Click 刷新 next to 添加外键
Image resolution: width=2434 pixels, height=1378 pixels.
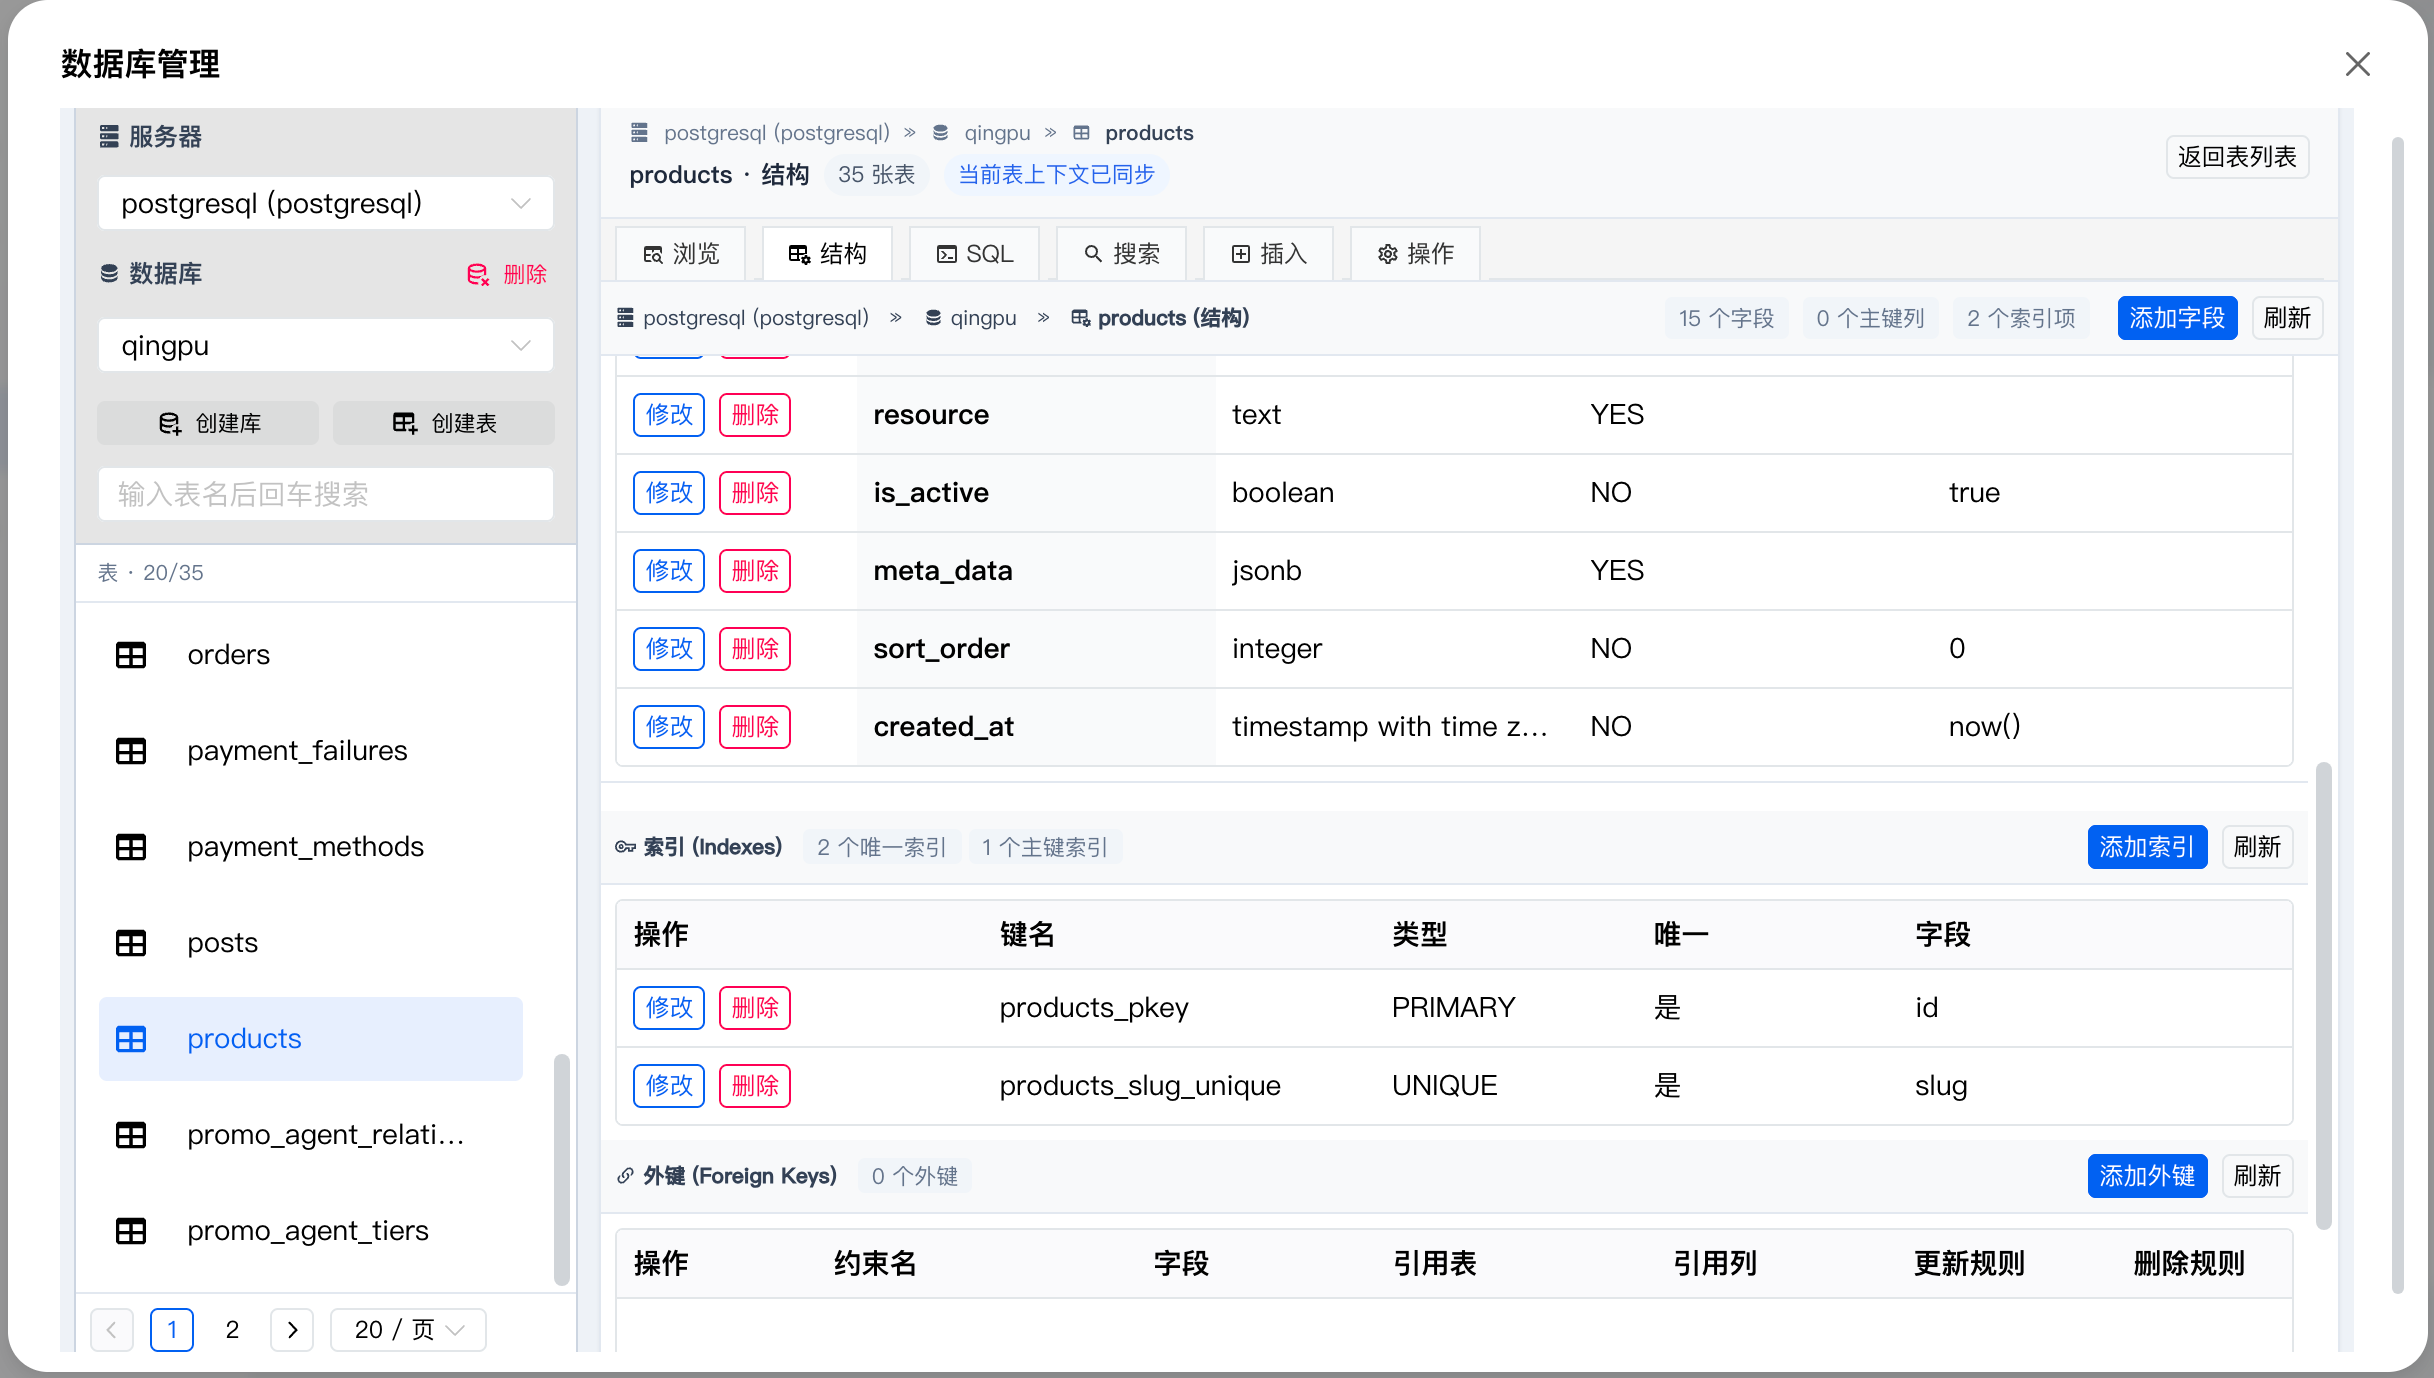(x=2257, y=1176)
